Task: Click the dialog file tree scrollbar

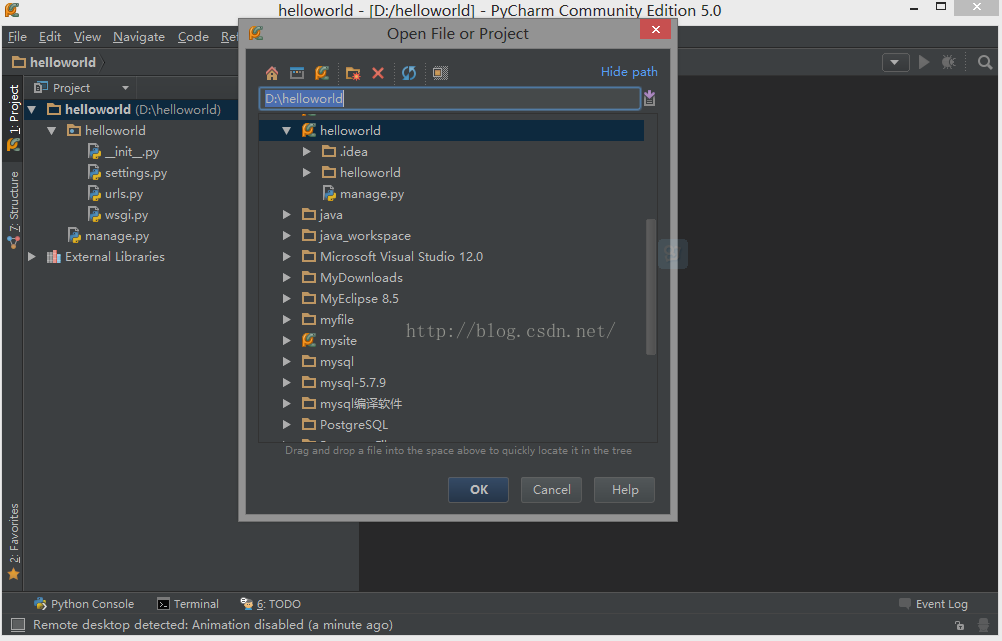Action: (651, 286)
